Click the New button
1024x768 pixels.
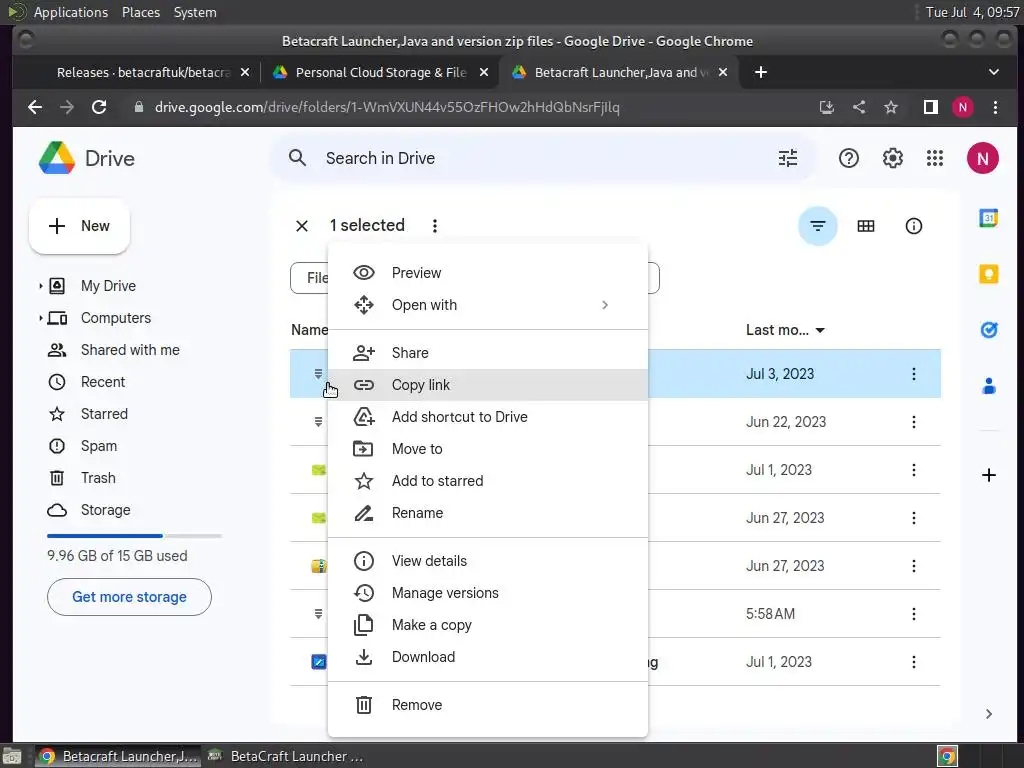[79, 226]
